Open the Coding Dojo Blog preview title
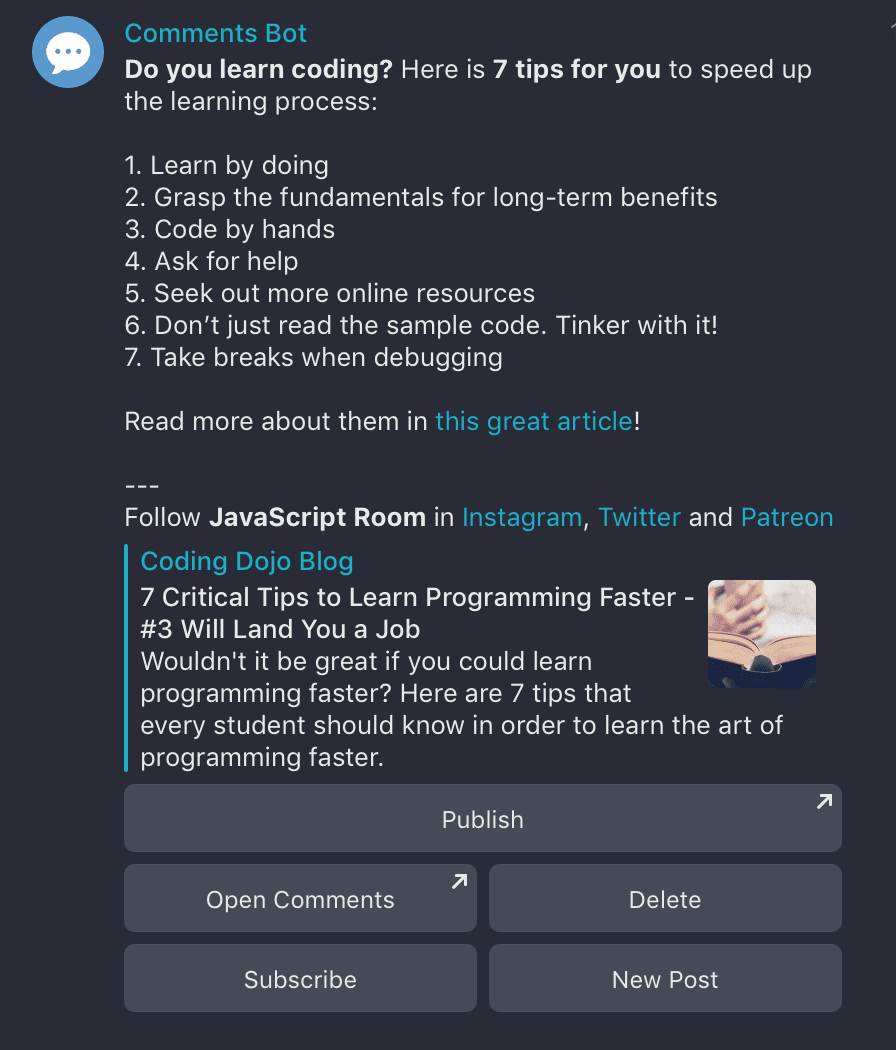The height and width of the screenshot is (1050, 896). 247,561
